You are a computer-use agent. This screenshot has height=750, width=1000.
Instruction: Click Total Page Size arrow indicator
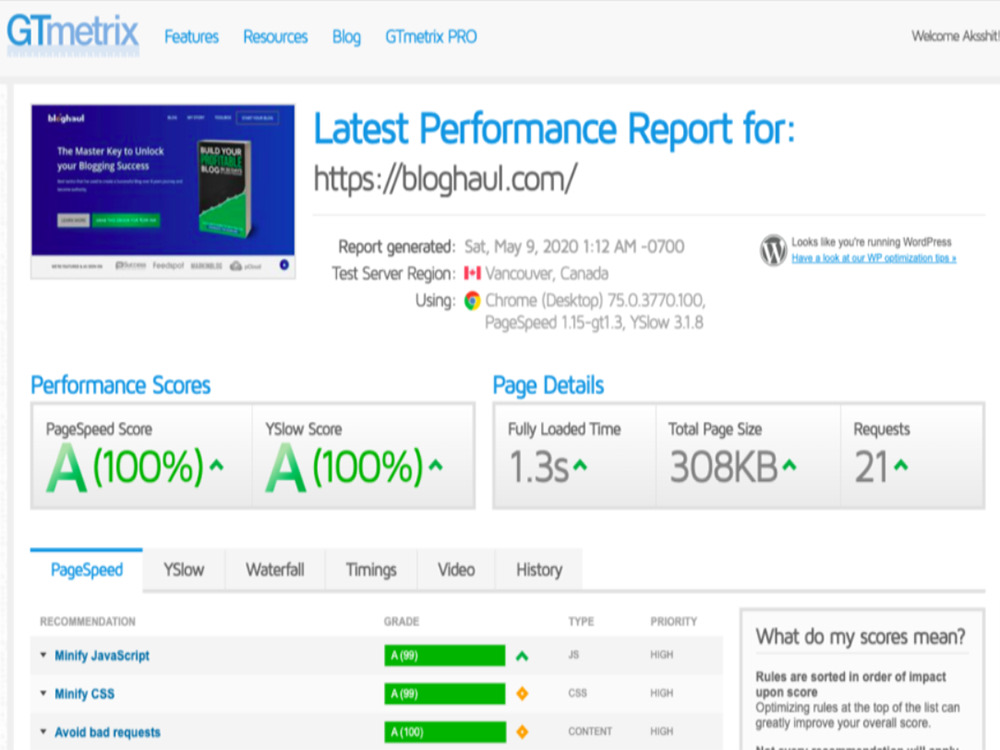[790, 465]
